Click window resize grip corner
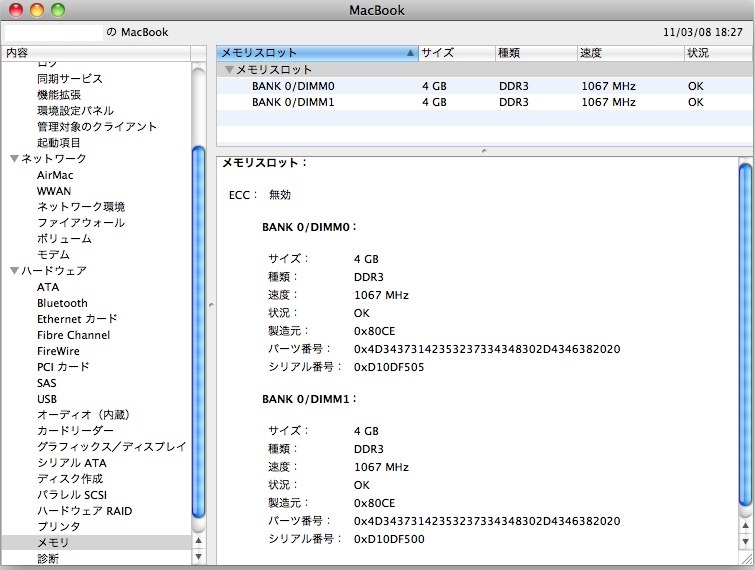Screen dimensions: 755x570 (x=747, y=560)
